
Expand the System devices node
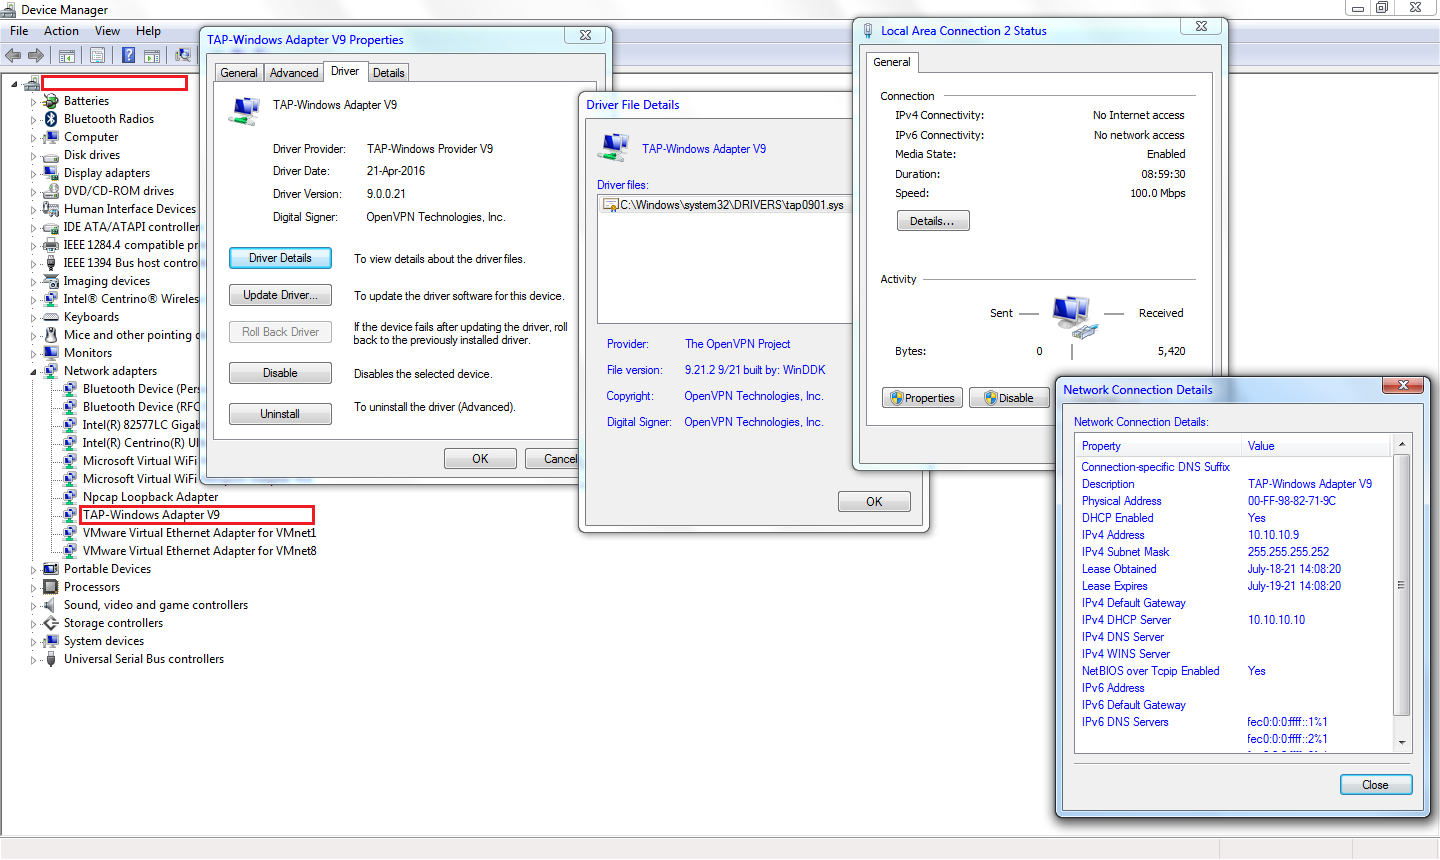click(x=33, y=642)
